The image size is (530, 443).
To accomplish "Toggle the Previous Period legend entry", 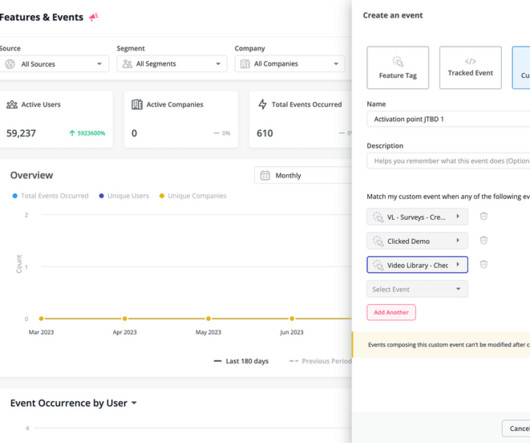I will (x=320, y=361).
